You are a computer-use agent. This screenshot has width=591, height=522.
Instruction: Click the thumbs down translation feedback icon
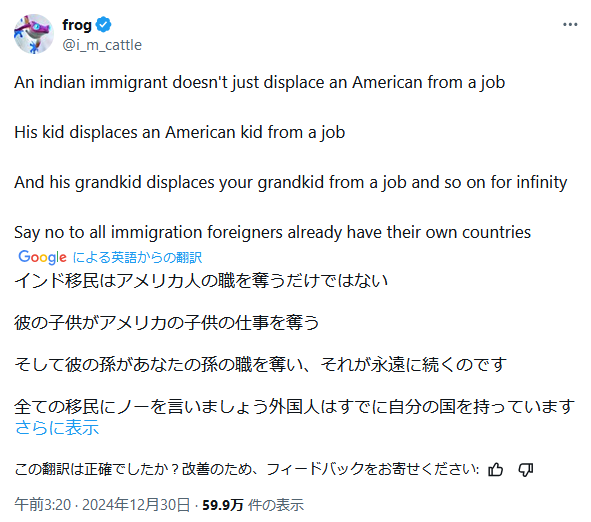(525, 470)
